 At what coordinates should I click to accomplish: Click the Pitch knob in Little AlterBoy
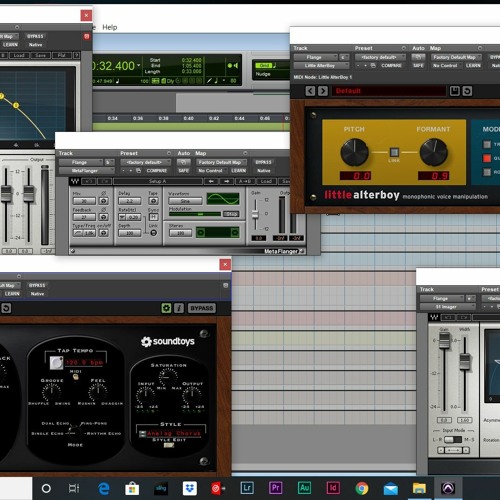[x=354, y=152]
